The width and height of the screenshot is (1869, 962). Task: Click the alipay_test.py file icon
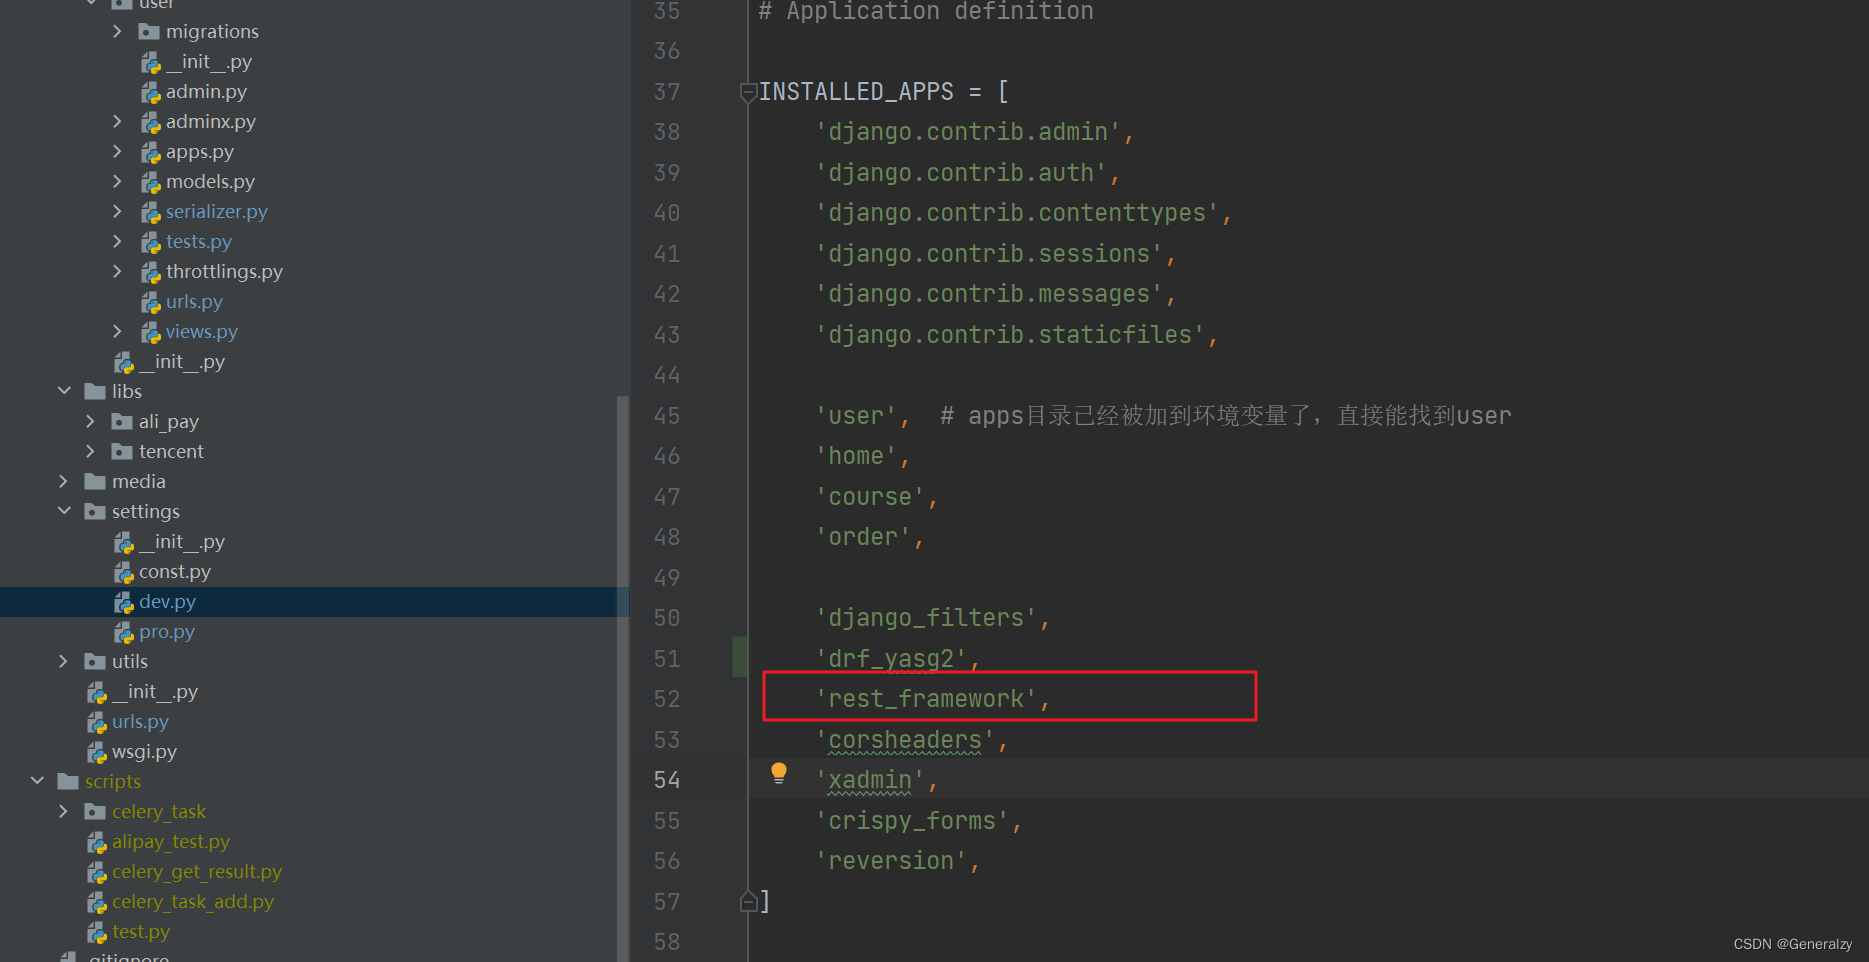(96, 843)
